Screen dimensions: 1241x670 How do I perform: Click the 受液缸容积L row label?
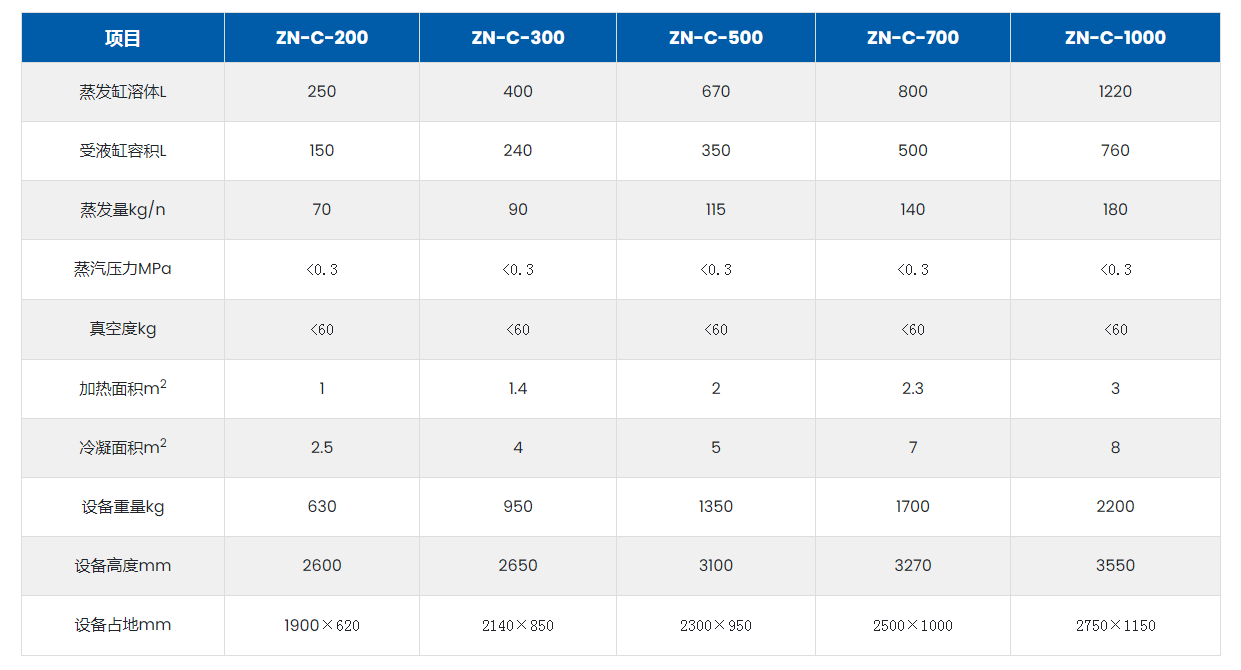point(123,151)
